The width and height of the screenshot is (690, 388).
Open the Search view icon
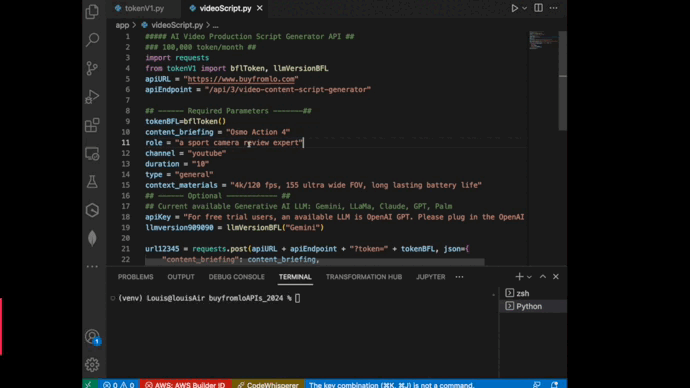click(x=92, y=40)
